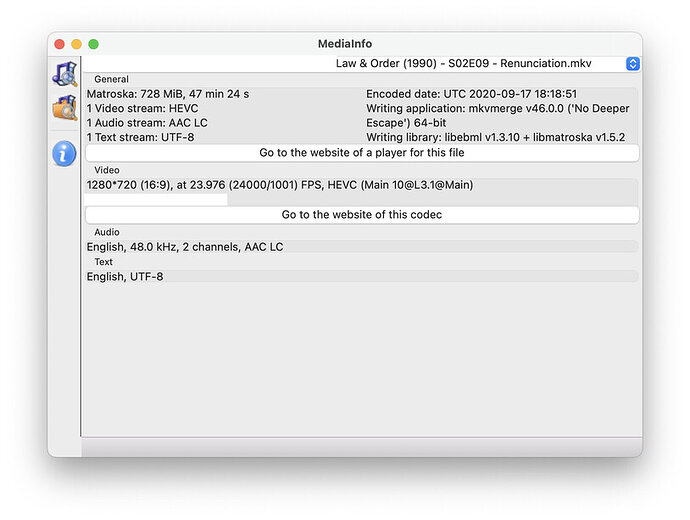Click Go to the website of this codec
Screen dimensions: 690x520
pos(362,215)
